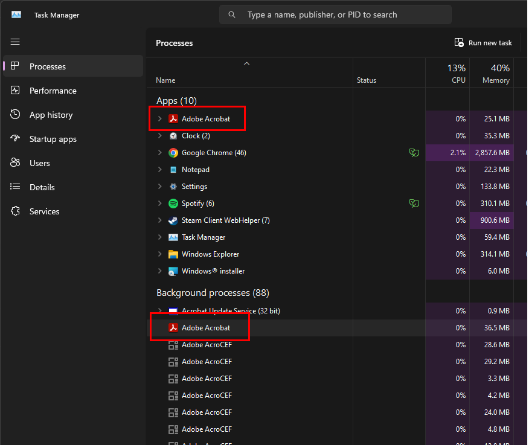Expand the Spotify (6) group
The height and width of the screenshot is (445, 528).
pyautogui.click(x=160, y=203)
